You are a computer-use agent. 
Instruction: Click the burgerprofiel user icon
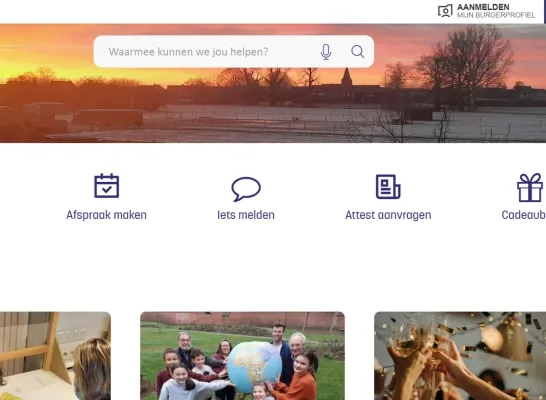click(445, 11)
